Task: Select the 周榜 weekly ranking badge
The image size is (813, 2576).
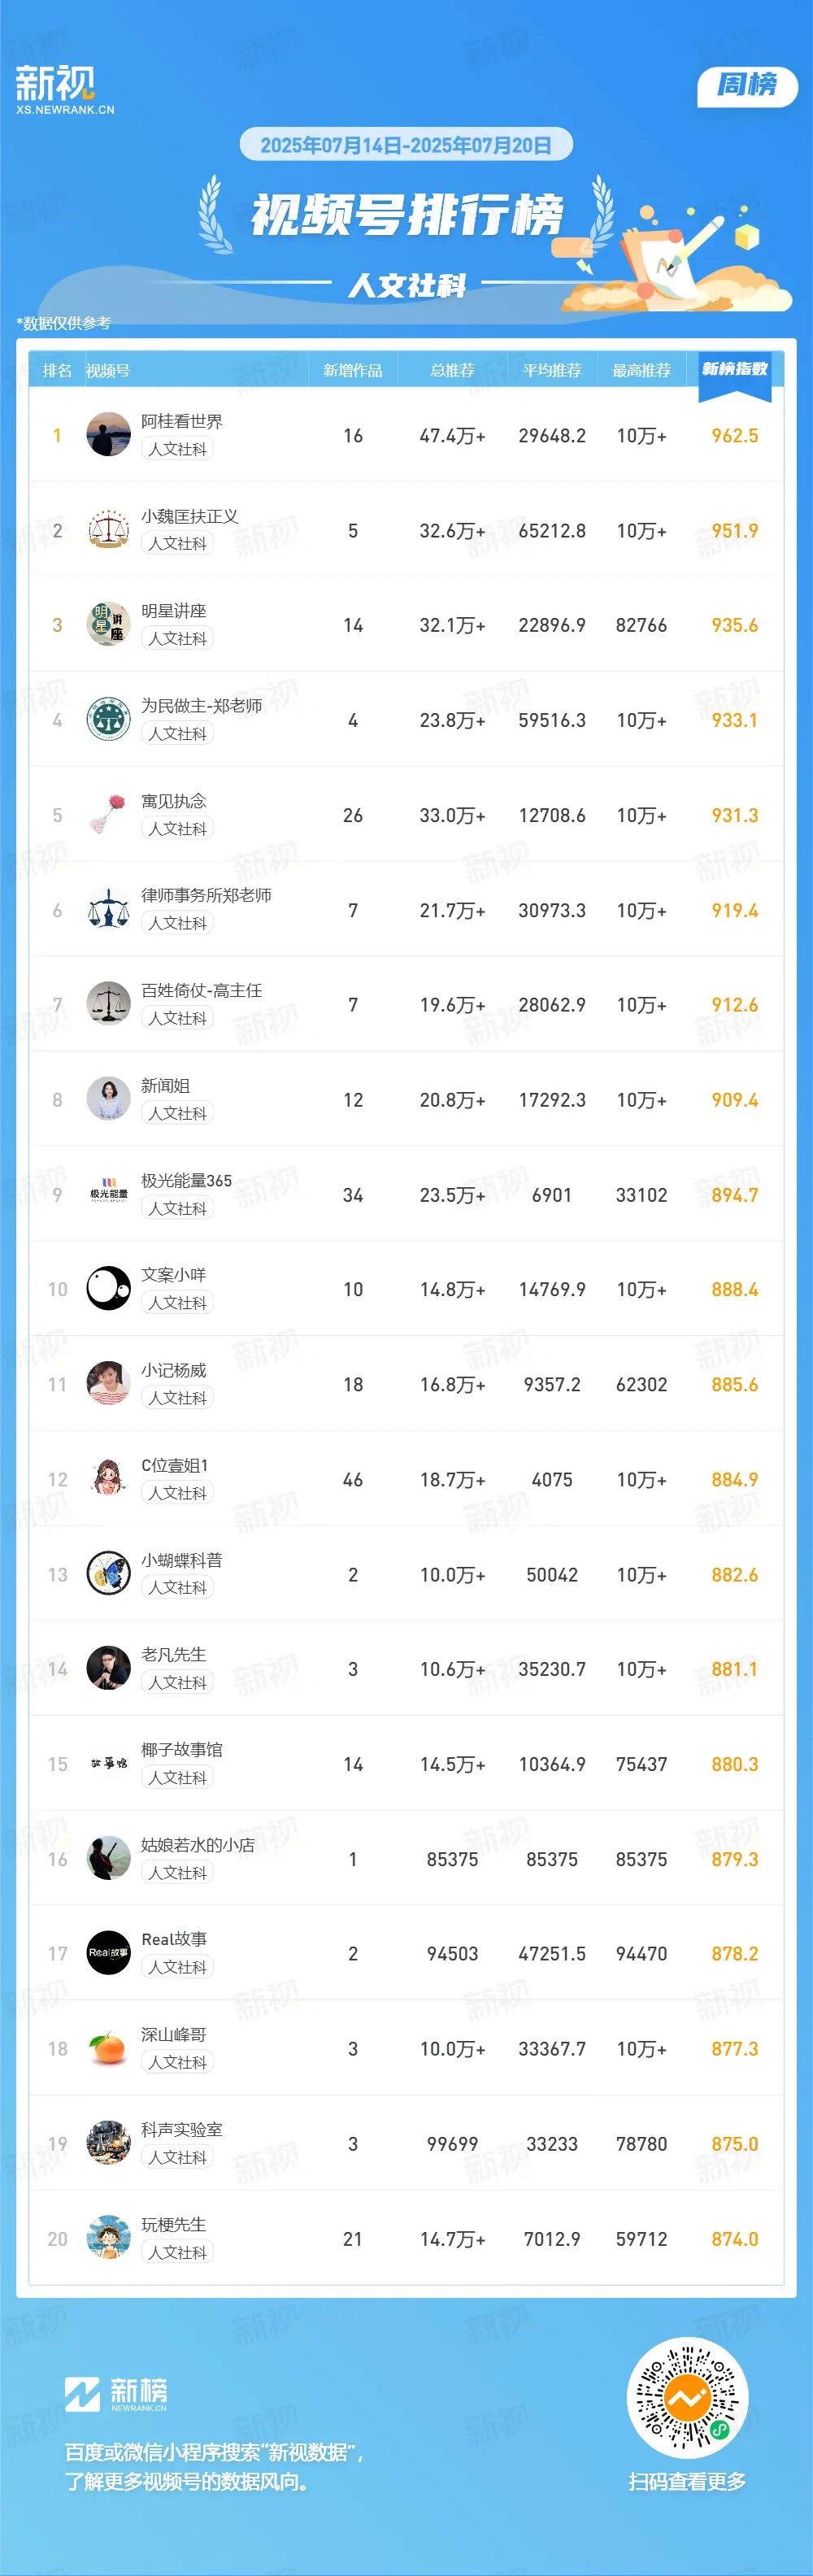Action: [747, 86]
